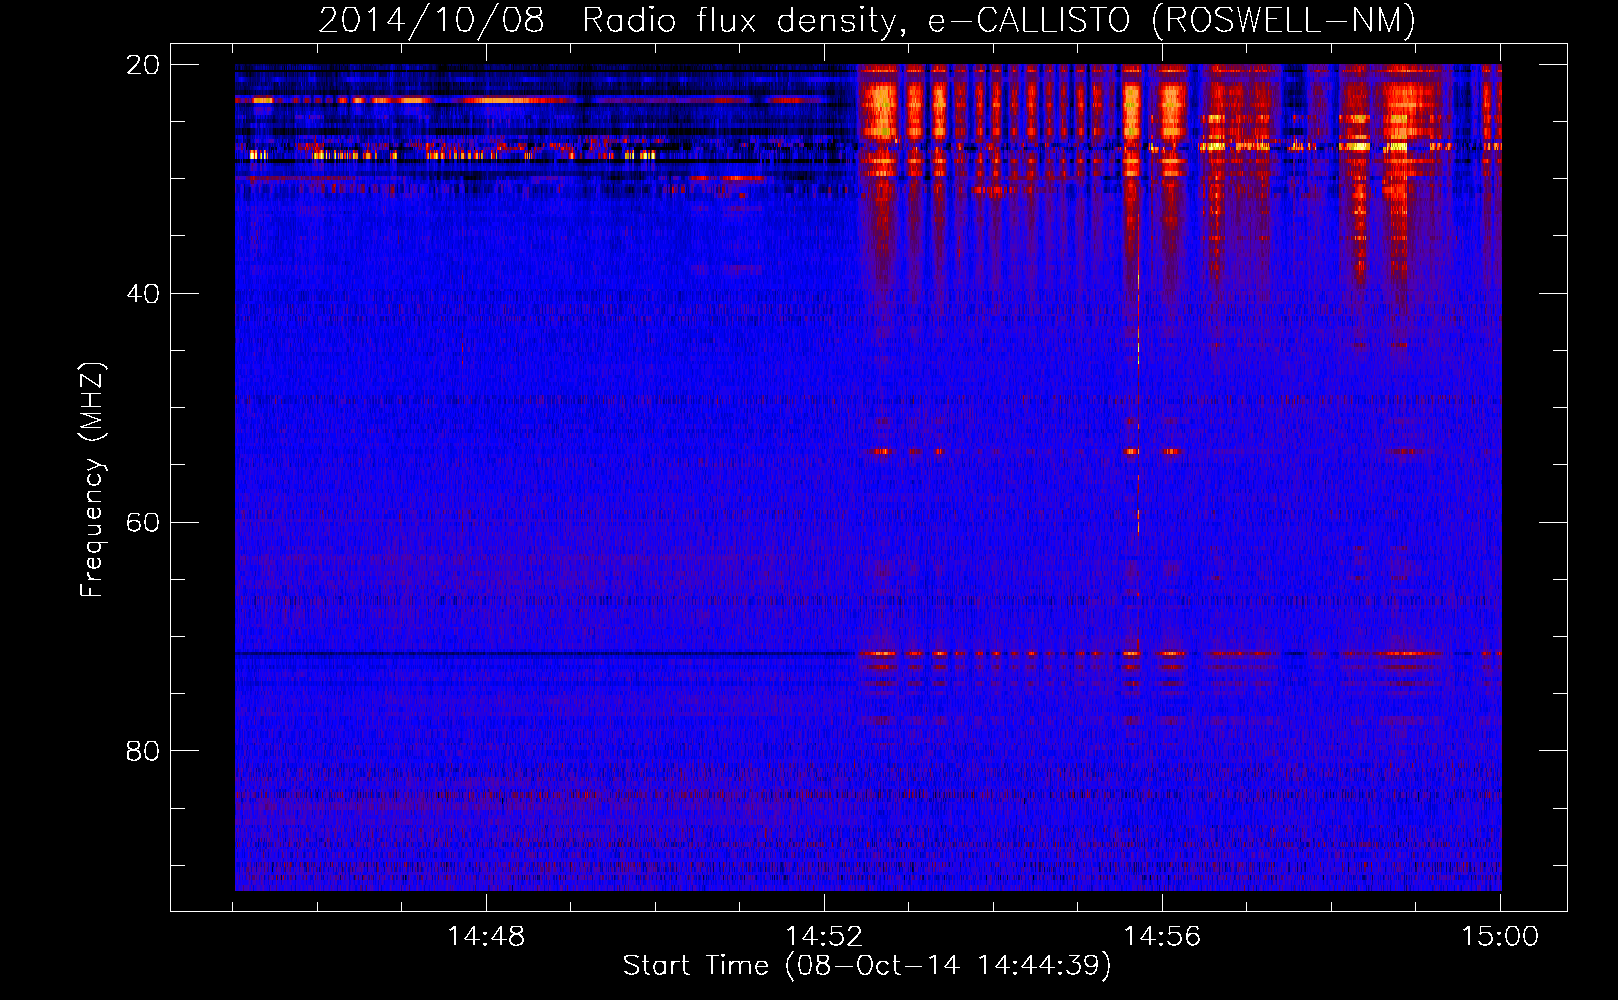Select the 14:52 time tick label

pyautogui.click(x=824, y=937)
